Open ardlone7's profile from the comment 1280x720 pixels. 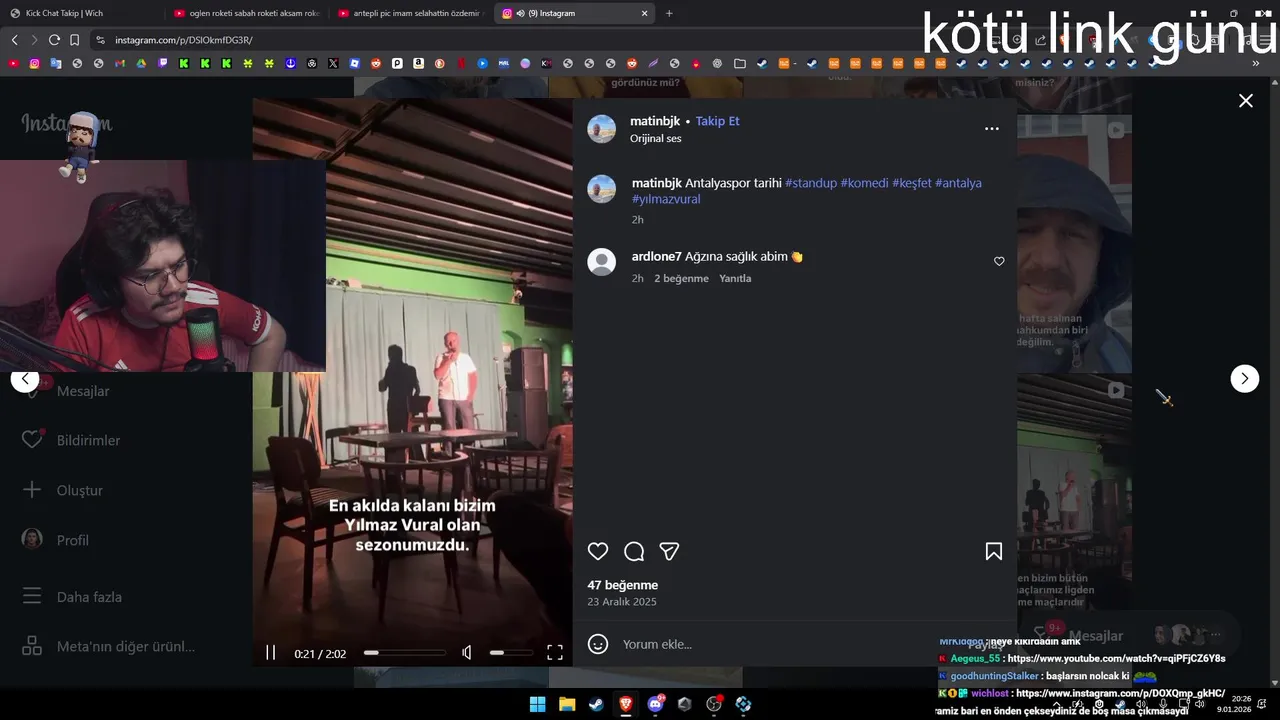(x=657, y=256)
